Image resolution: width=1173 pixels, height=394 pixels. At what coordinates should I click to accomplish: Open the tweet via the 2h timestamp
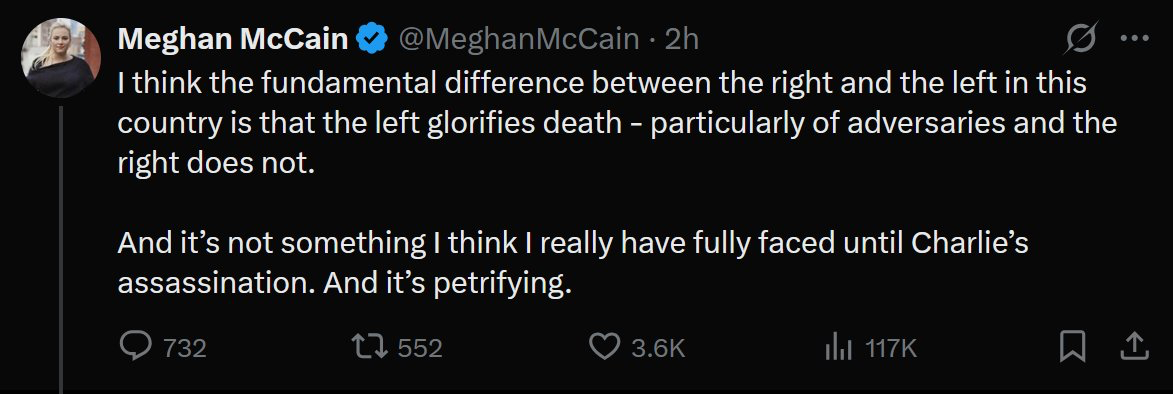(x=682, y=39)
